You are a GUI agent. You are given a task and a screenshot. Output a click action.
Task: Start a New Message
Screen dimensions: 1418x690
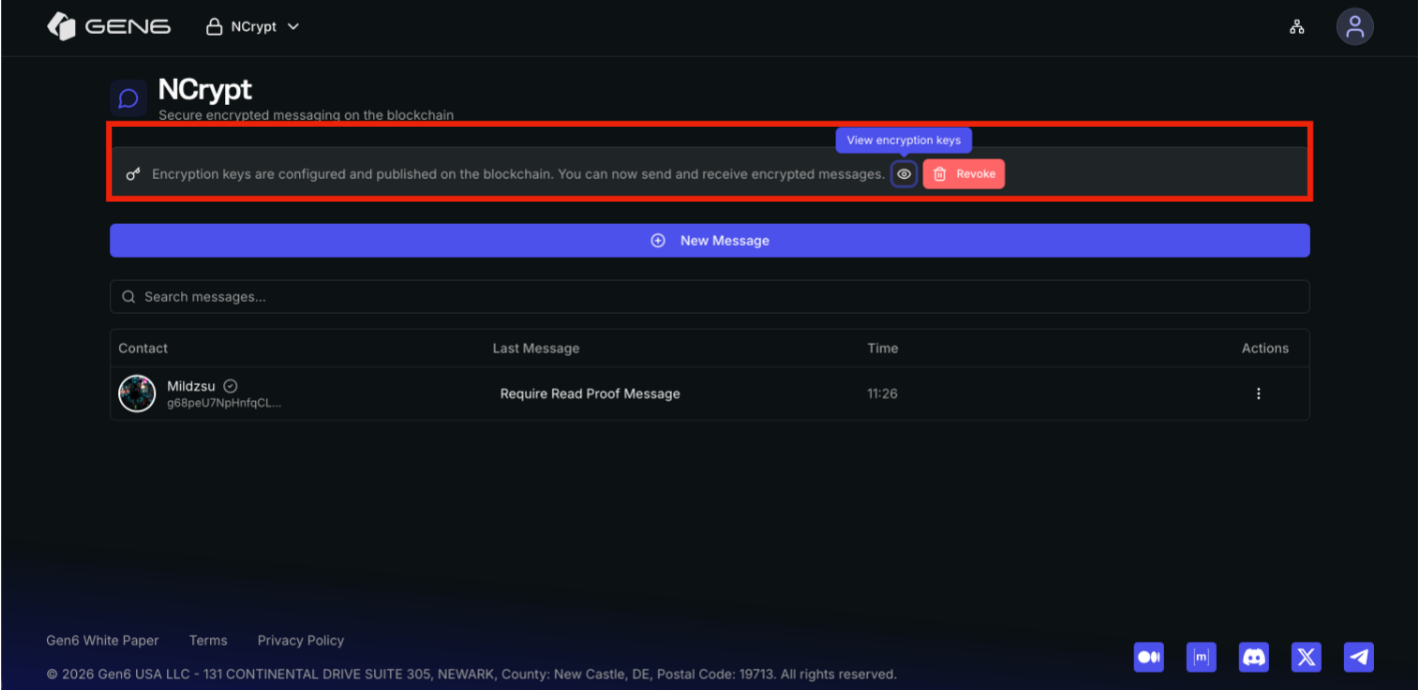coord(709,241)
